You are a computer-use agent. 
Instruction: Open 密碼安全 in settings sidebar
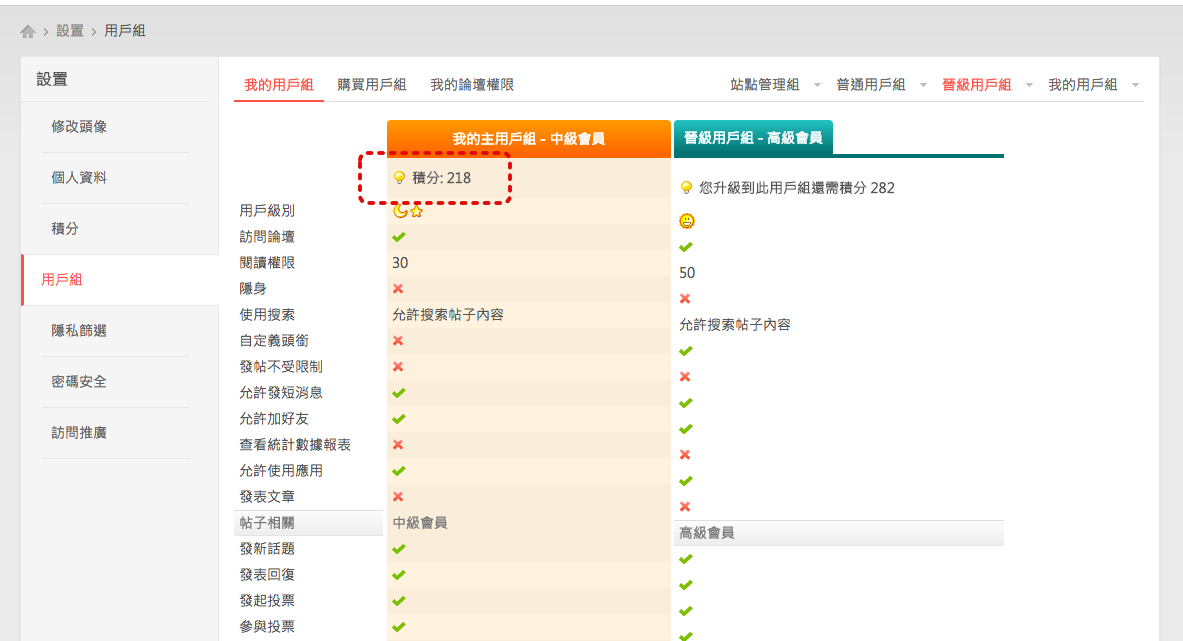(79, 382)
